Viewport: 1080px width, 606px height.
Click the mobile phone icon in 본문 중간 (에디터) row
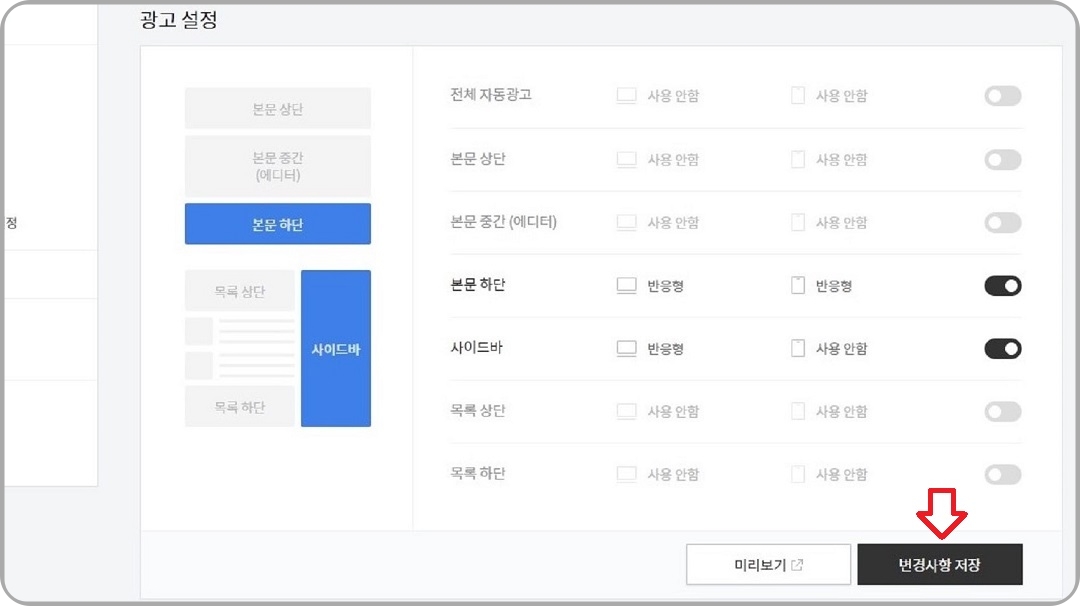click(x=797, y=222)
